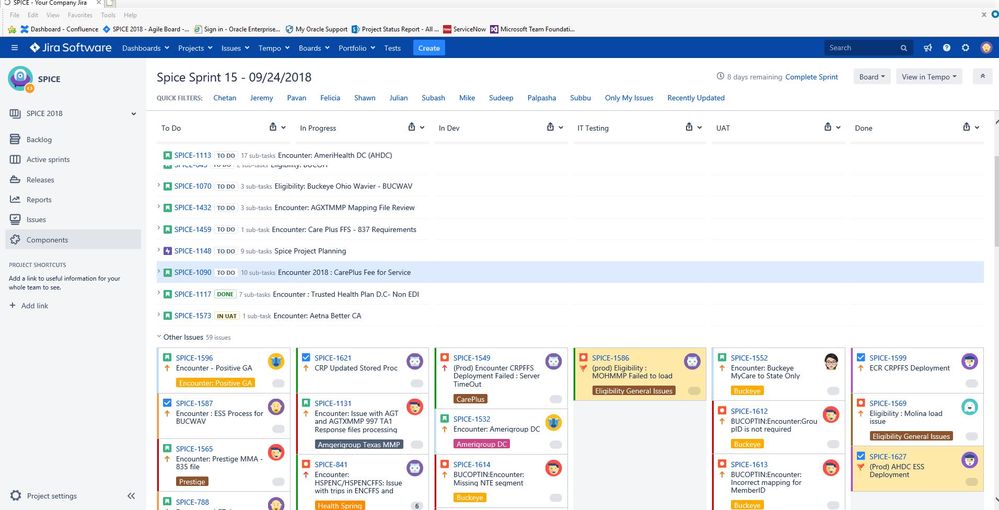Click assignee avatar on SPICE-1586 card
The image size is (999, 510).
point(692,361)
